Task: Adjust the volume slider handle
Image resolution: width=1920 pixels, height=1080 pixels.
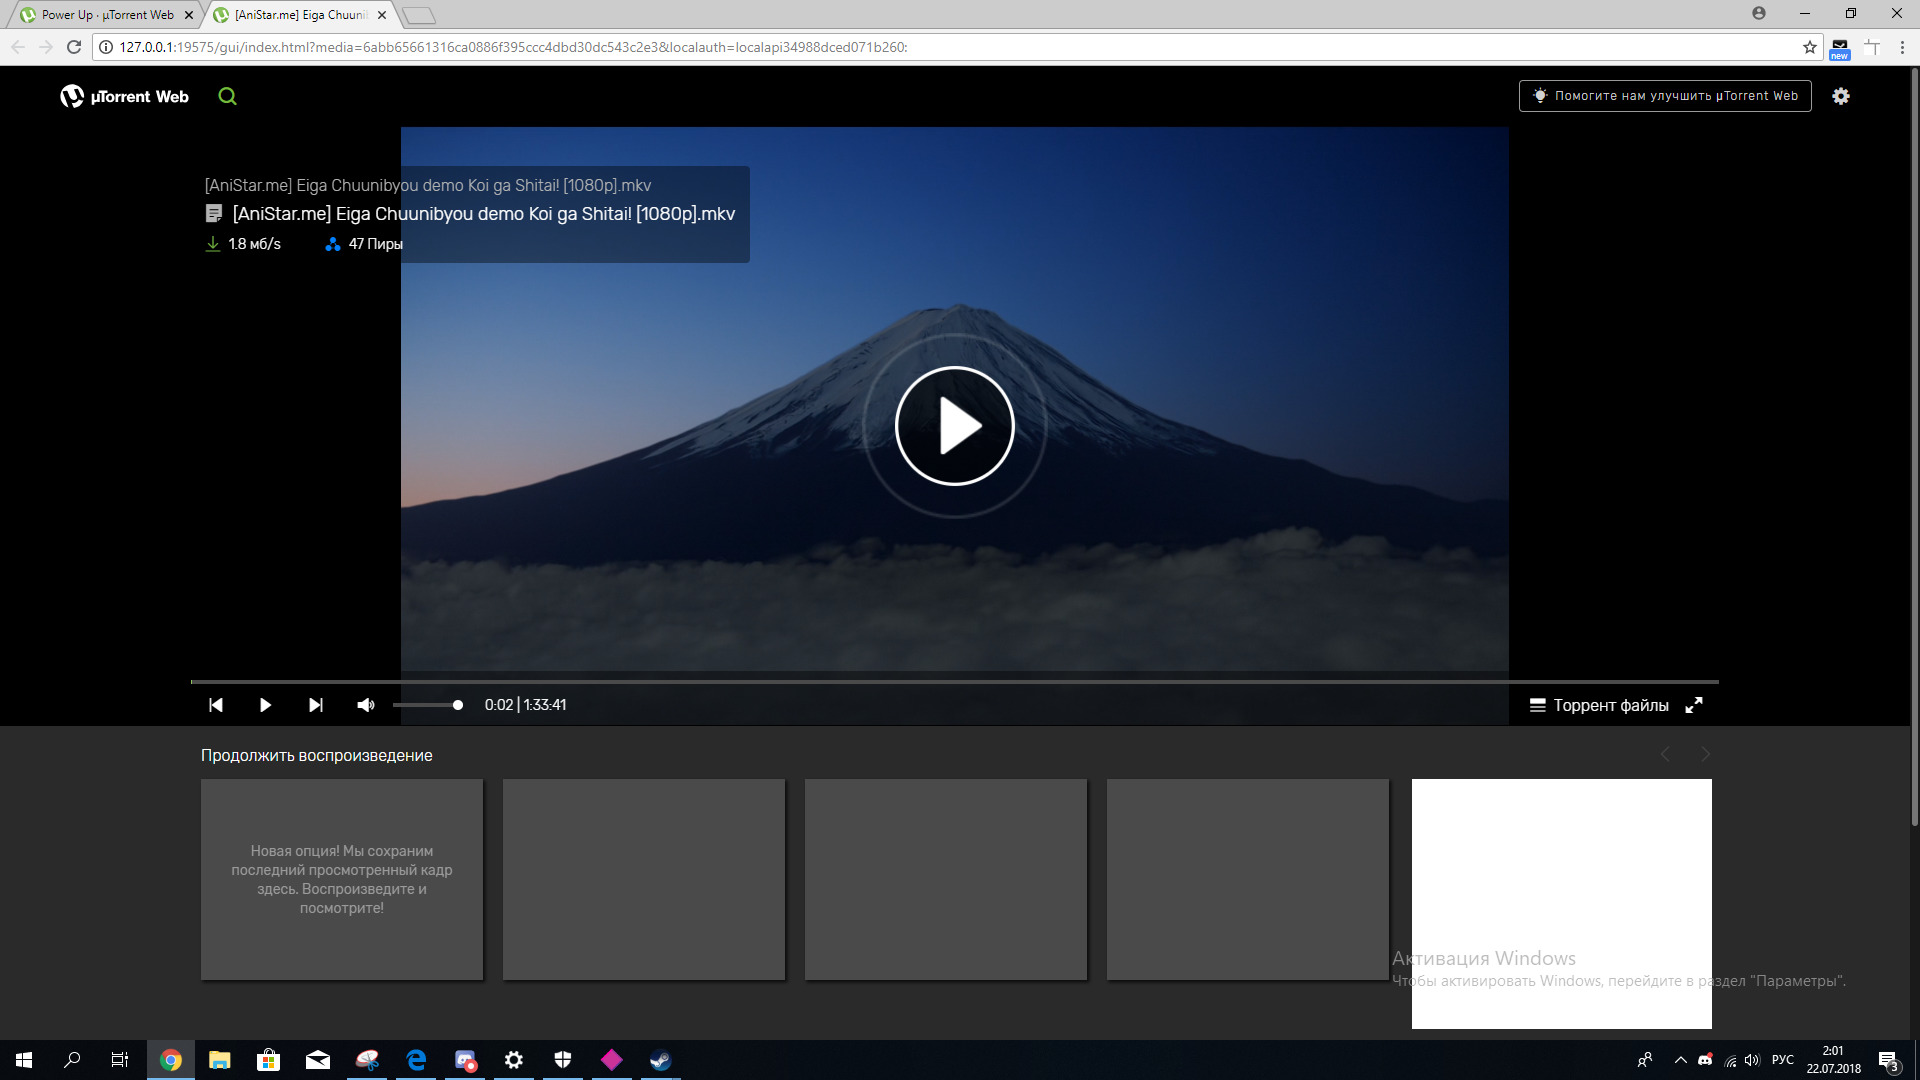Action: pyautogui.click(x=457, y=705)
